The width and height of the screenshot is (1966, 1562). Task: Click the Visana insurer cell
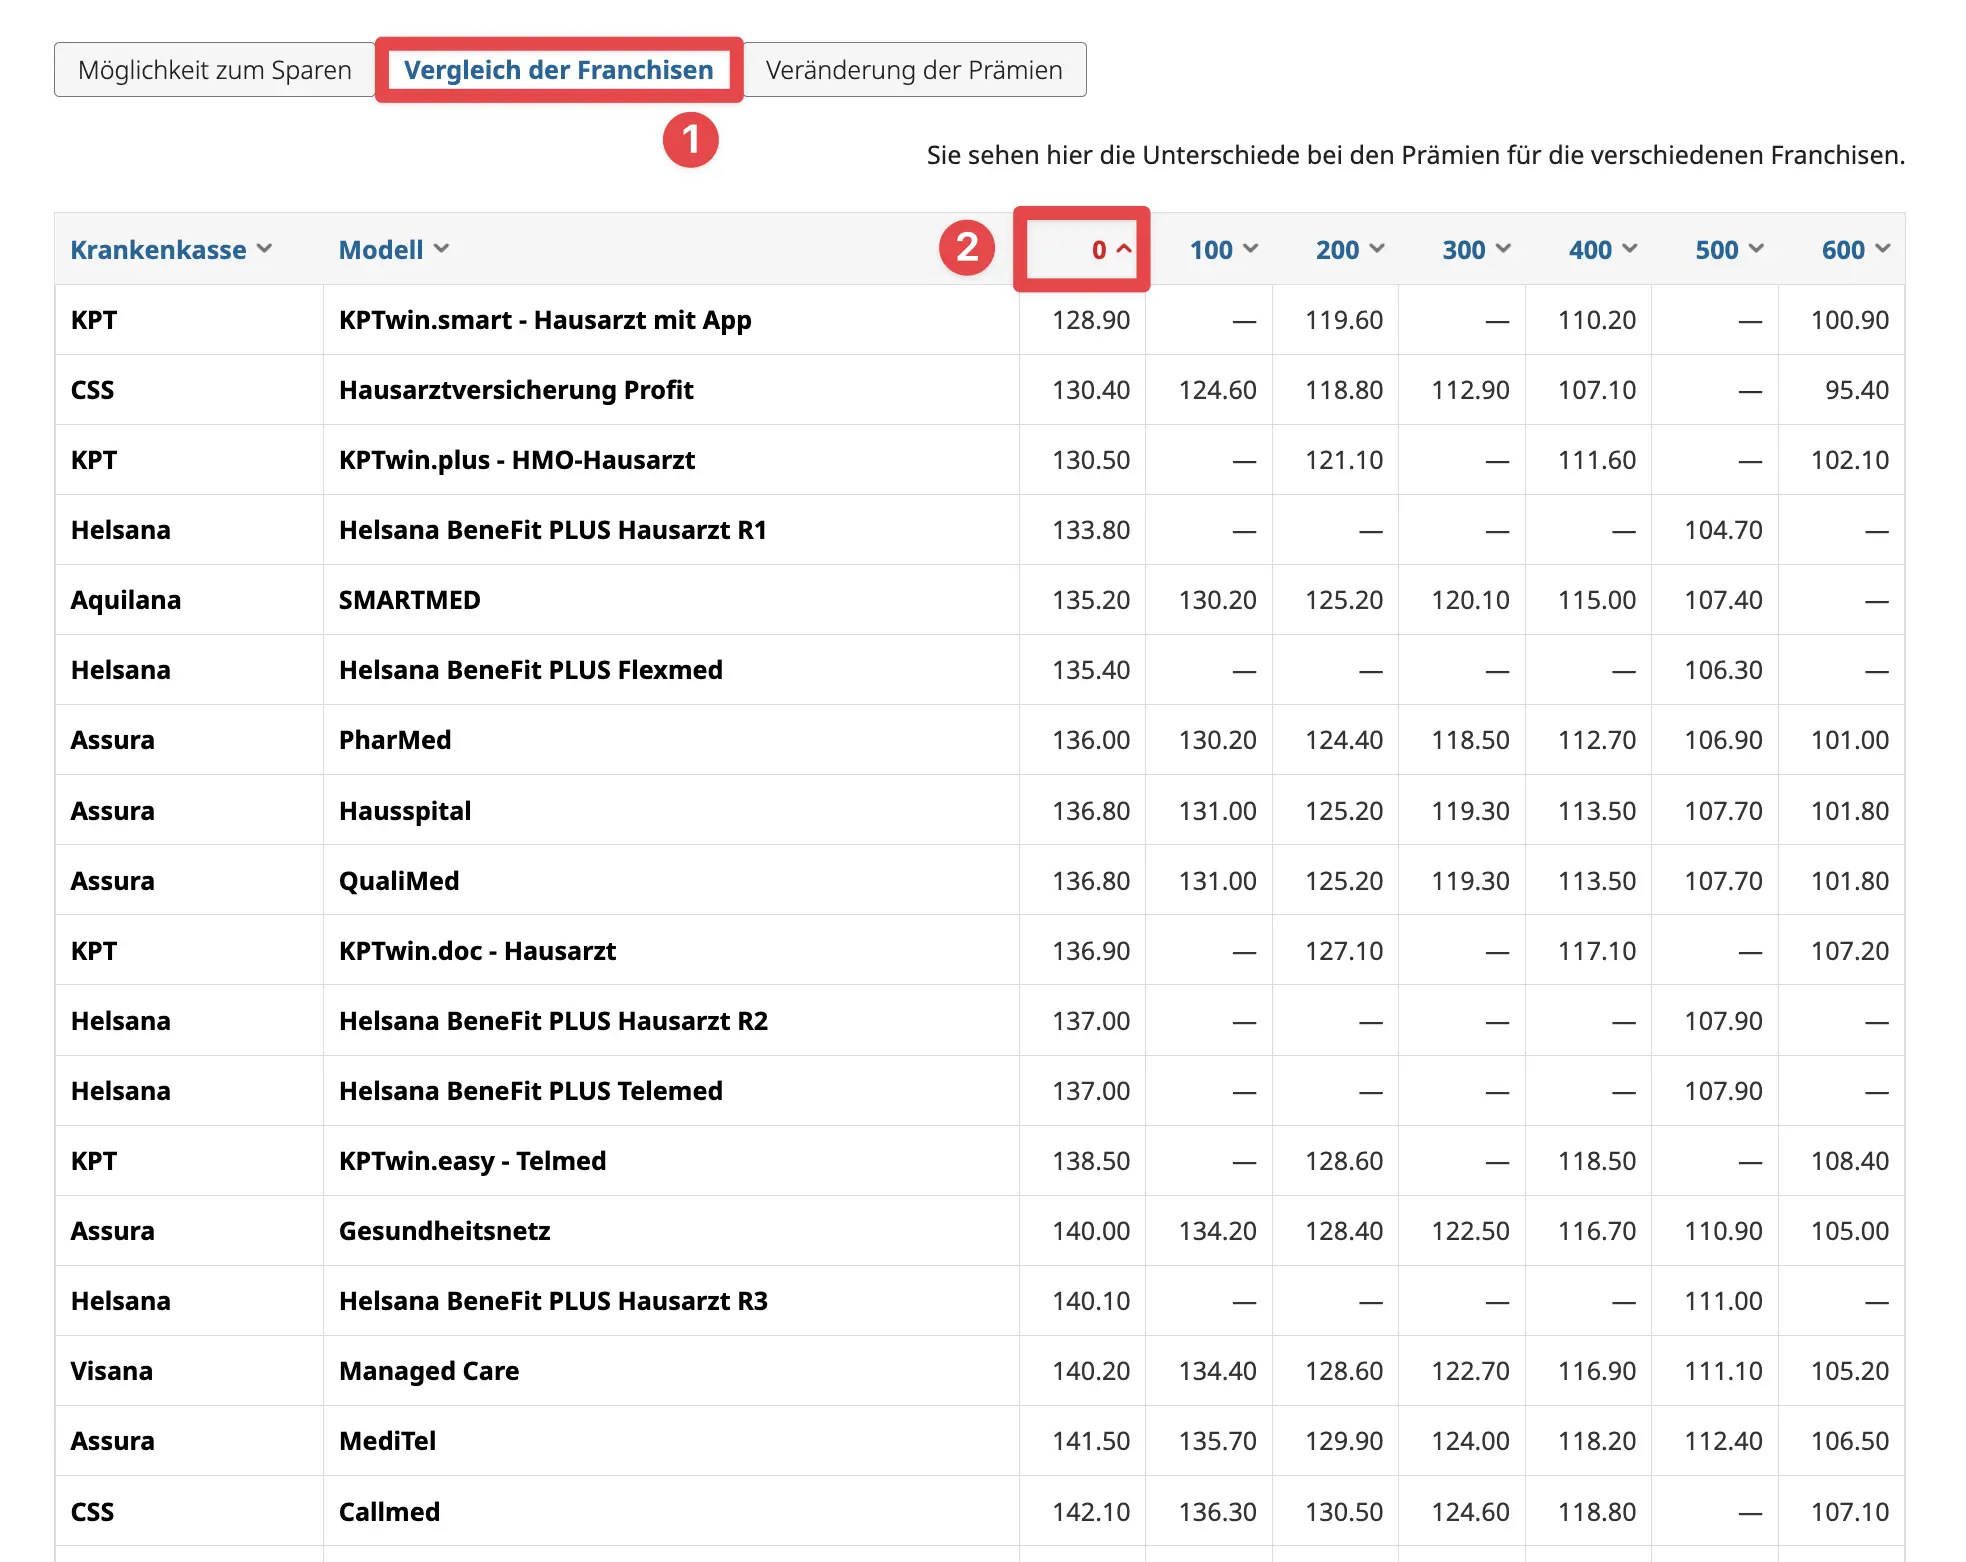pos(112,1371)
